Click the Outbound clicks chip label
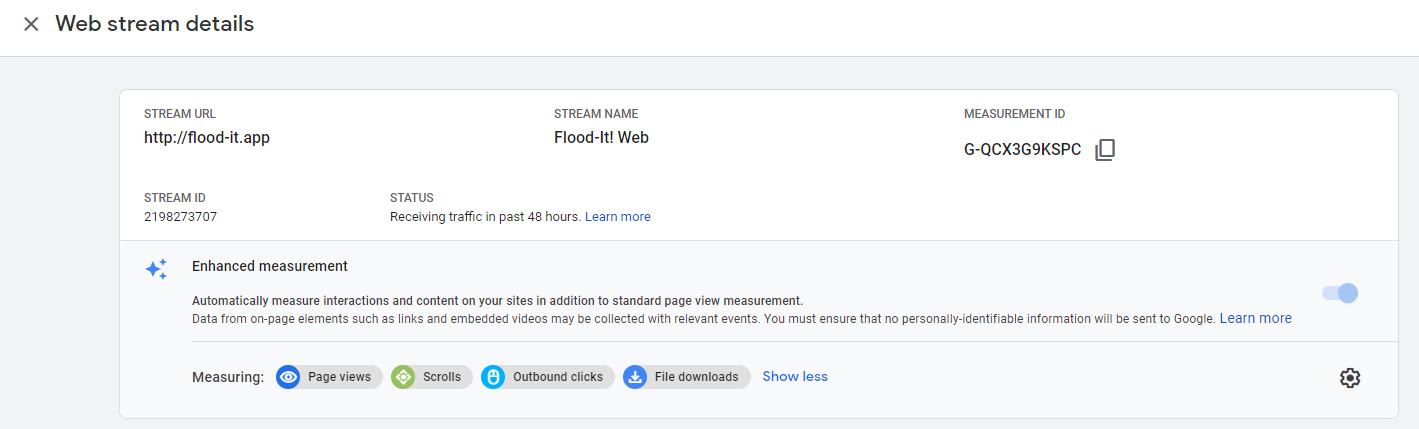Image resolution: width=1419 pixels, height=429 pixels. coord(557,377)
